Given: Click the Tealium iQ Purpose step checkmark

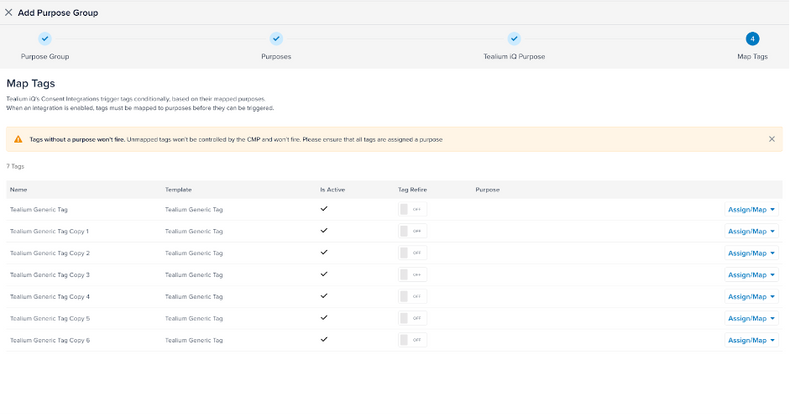Looking at the screenshot, I should [x=514, y=39].
